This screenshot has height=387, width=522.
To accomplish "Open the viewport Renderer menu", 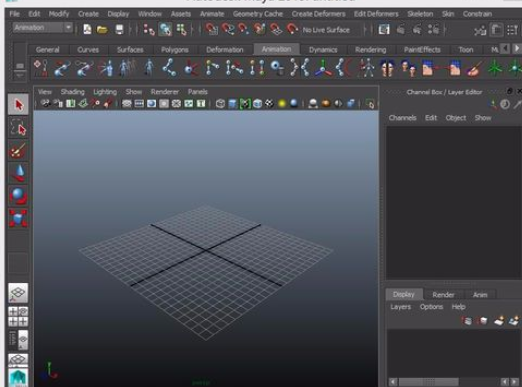I will (165, 92).
